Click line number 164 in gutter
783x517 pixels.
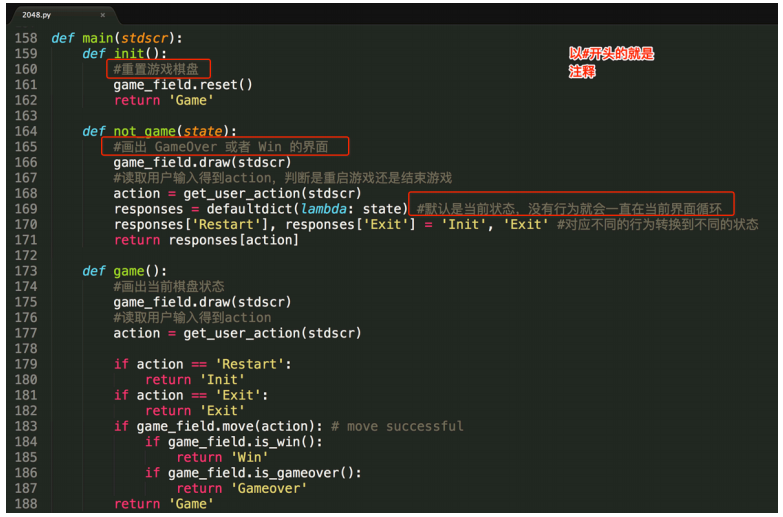[x=25, y=131]
